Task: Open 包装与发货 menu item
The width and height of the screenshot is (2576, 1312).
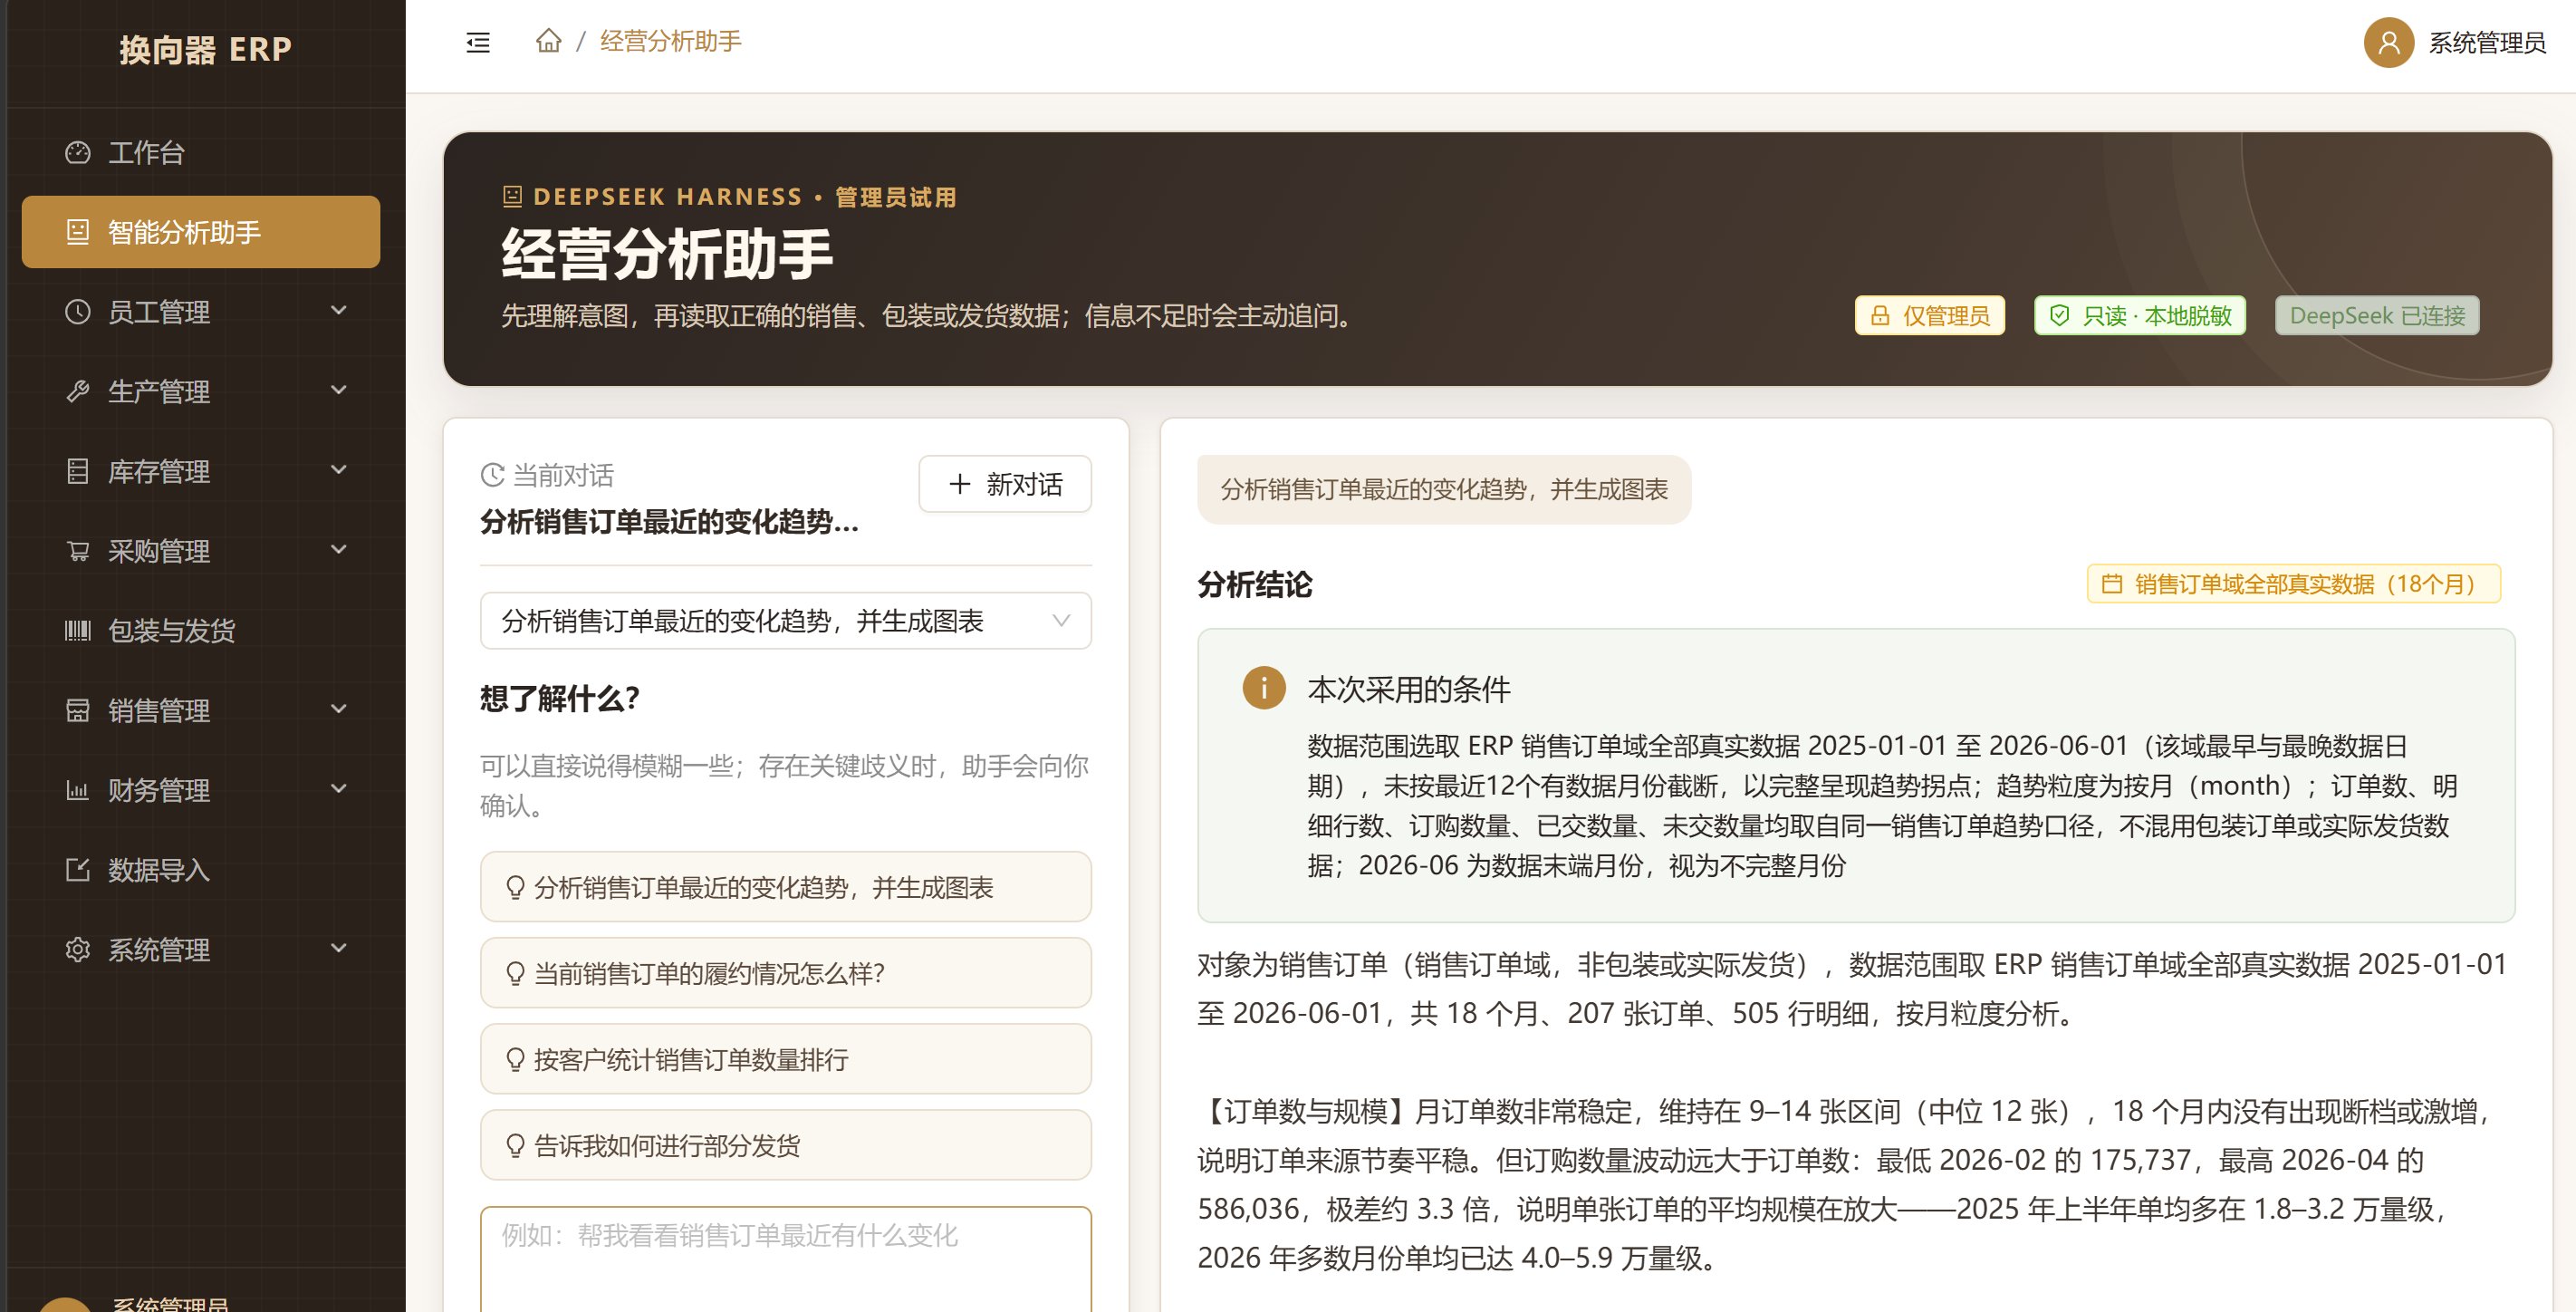Action: (201, 630)
